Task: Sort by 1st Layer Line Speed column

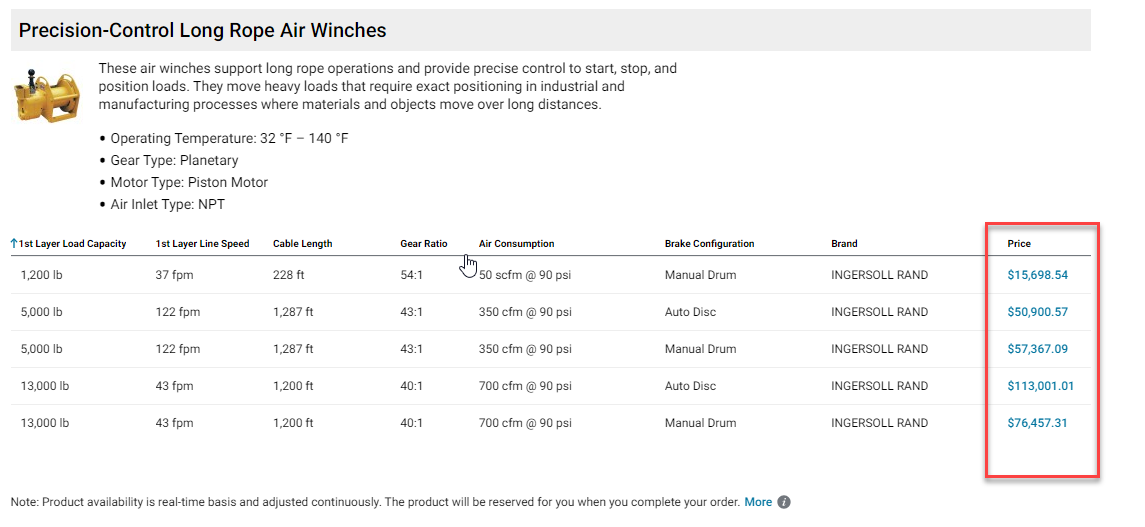Action: tap(202, 244)
